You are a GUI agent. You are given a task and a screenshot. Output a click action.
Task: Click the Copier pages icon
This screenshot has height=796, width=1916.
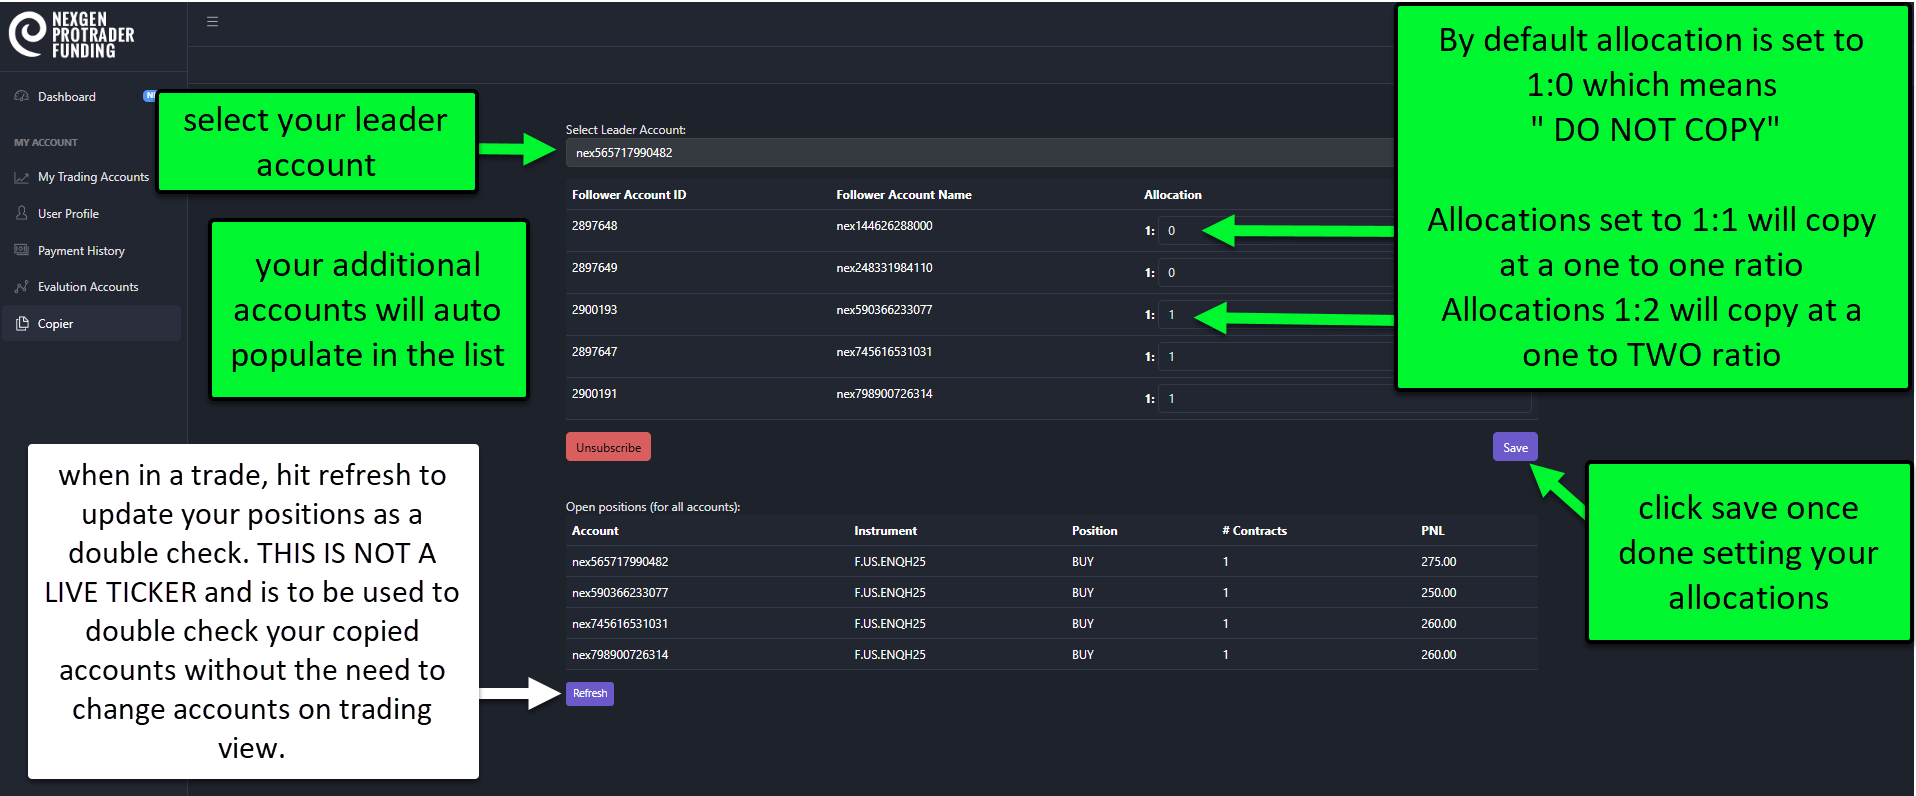coord(22,323)
